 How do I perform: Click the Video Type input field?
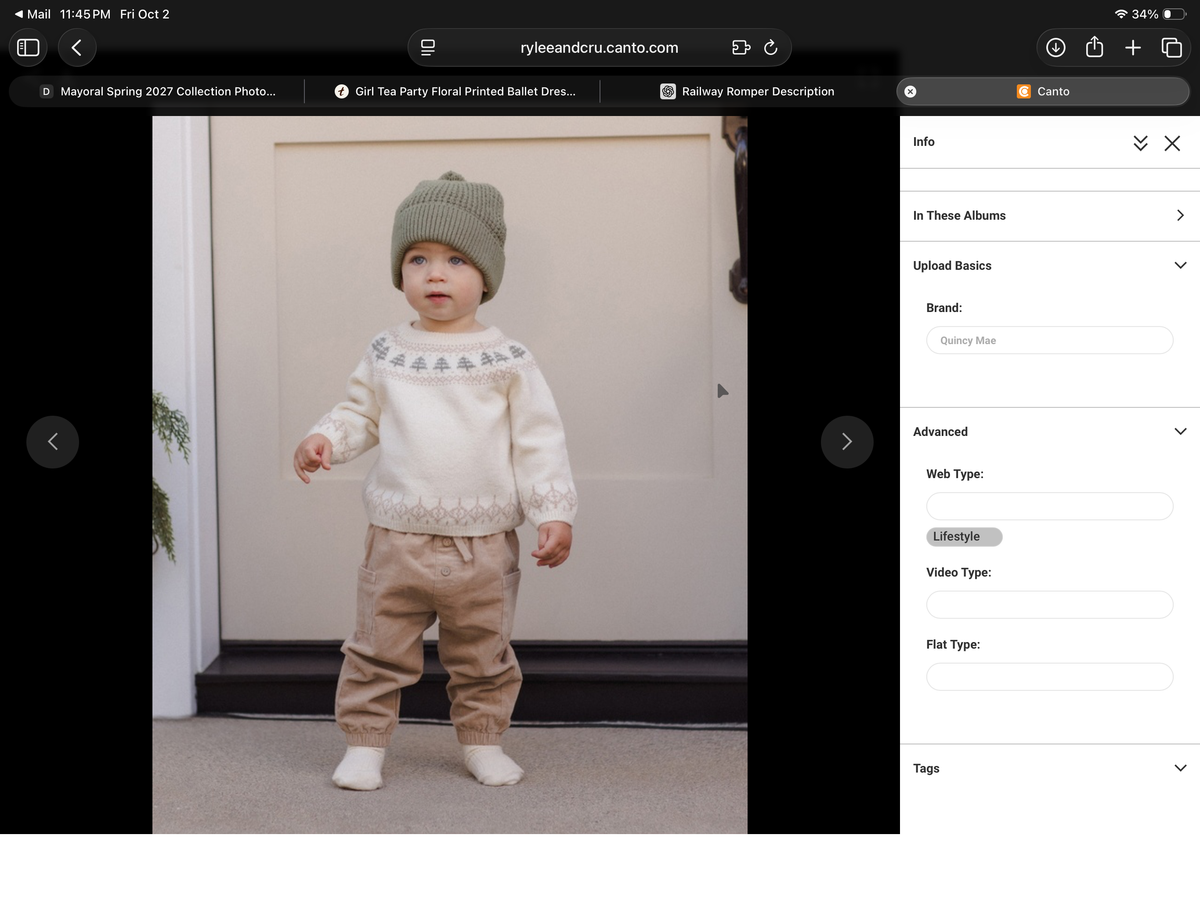(x=1049, y=605)
